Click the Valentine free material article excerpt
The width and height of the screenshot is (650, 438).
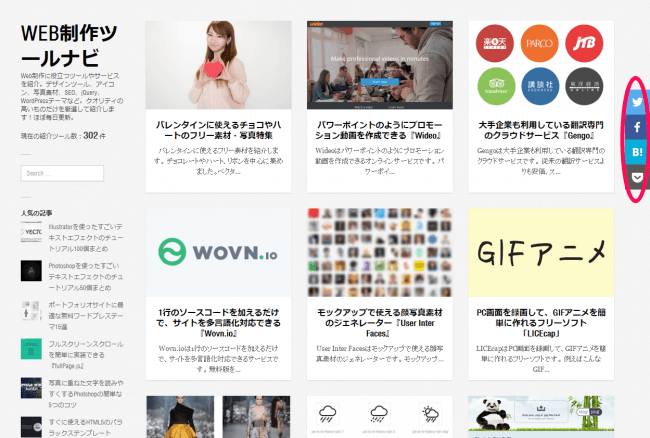click(x=218, y=161)
